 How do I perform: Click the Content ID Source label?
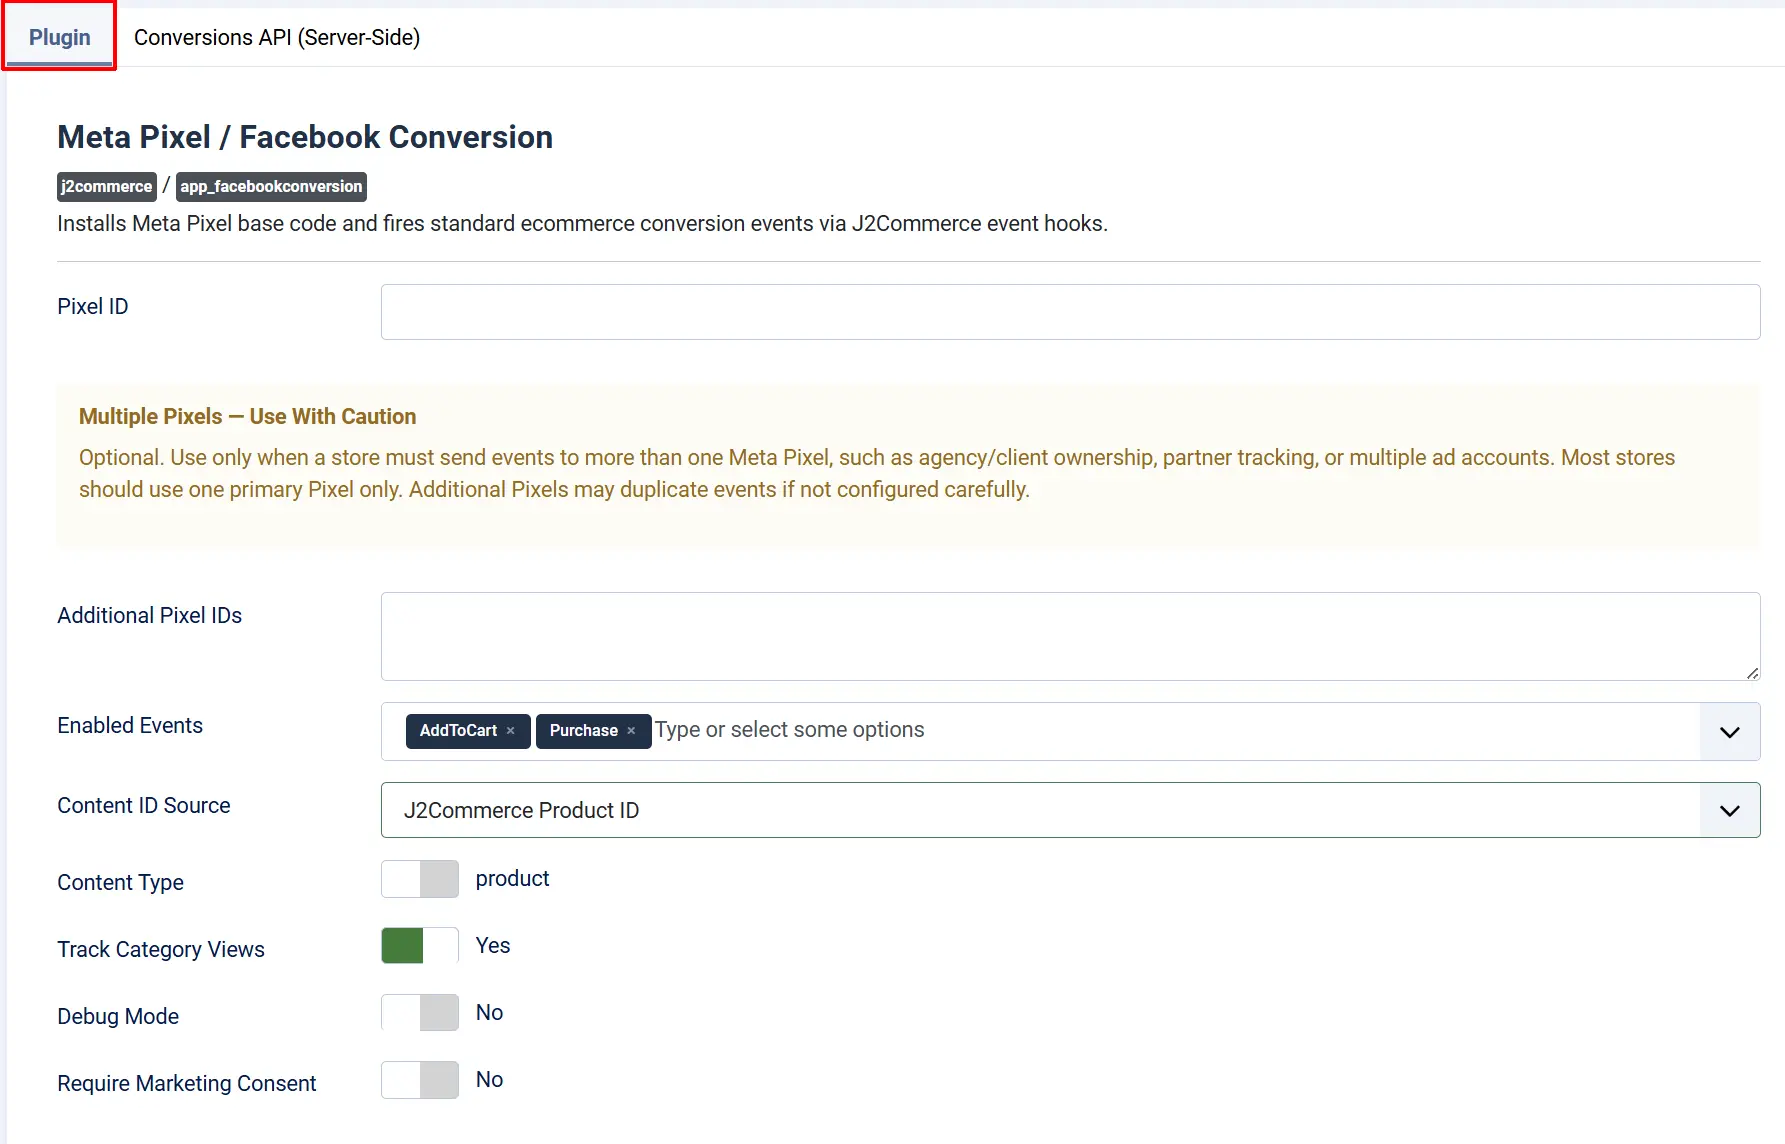[144, 806]
